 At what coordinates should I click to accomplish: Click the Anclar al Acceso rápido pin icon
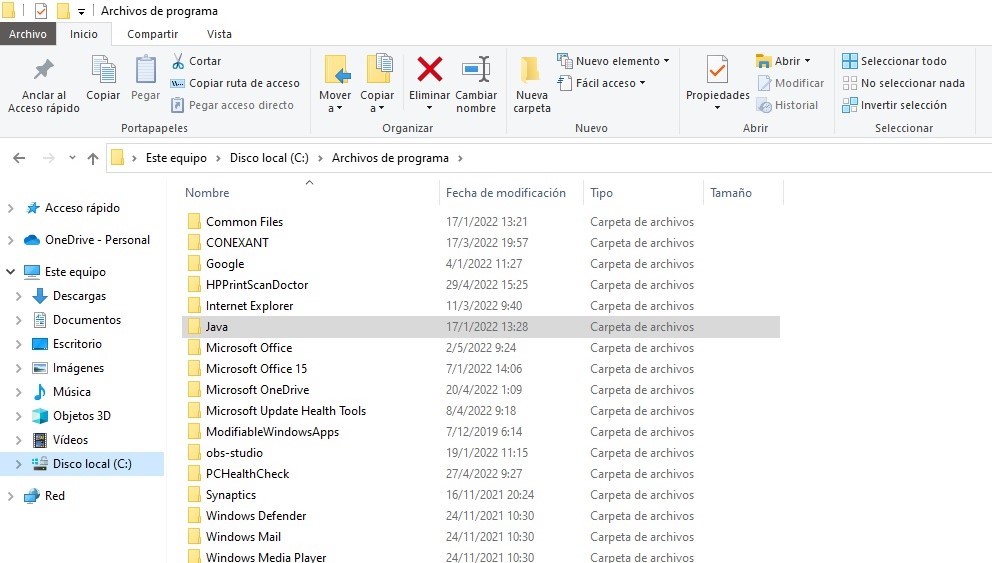click(x=44, y=69)
